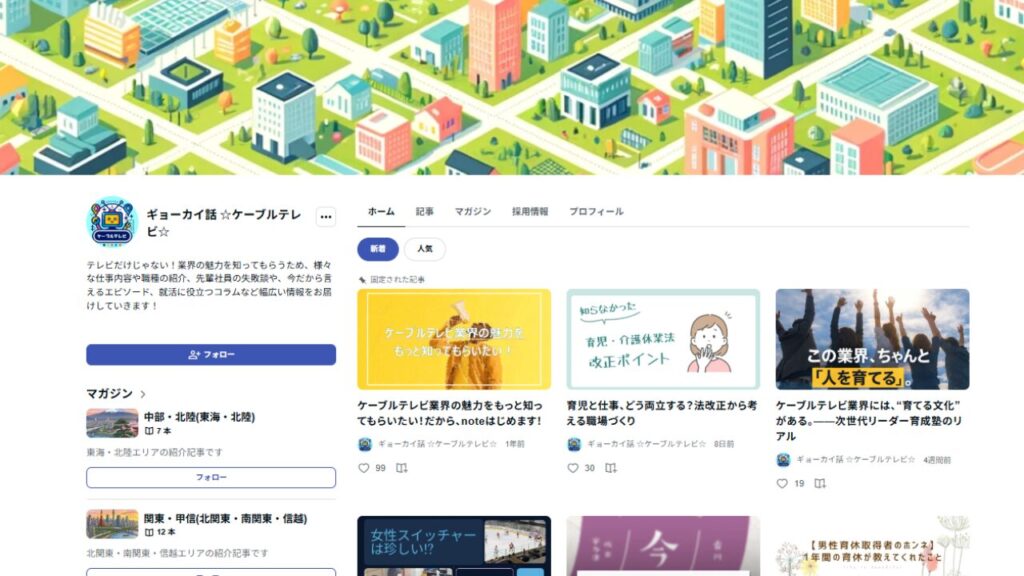Go to the 採用情報 tab

(530, 212)
